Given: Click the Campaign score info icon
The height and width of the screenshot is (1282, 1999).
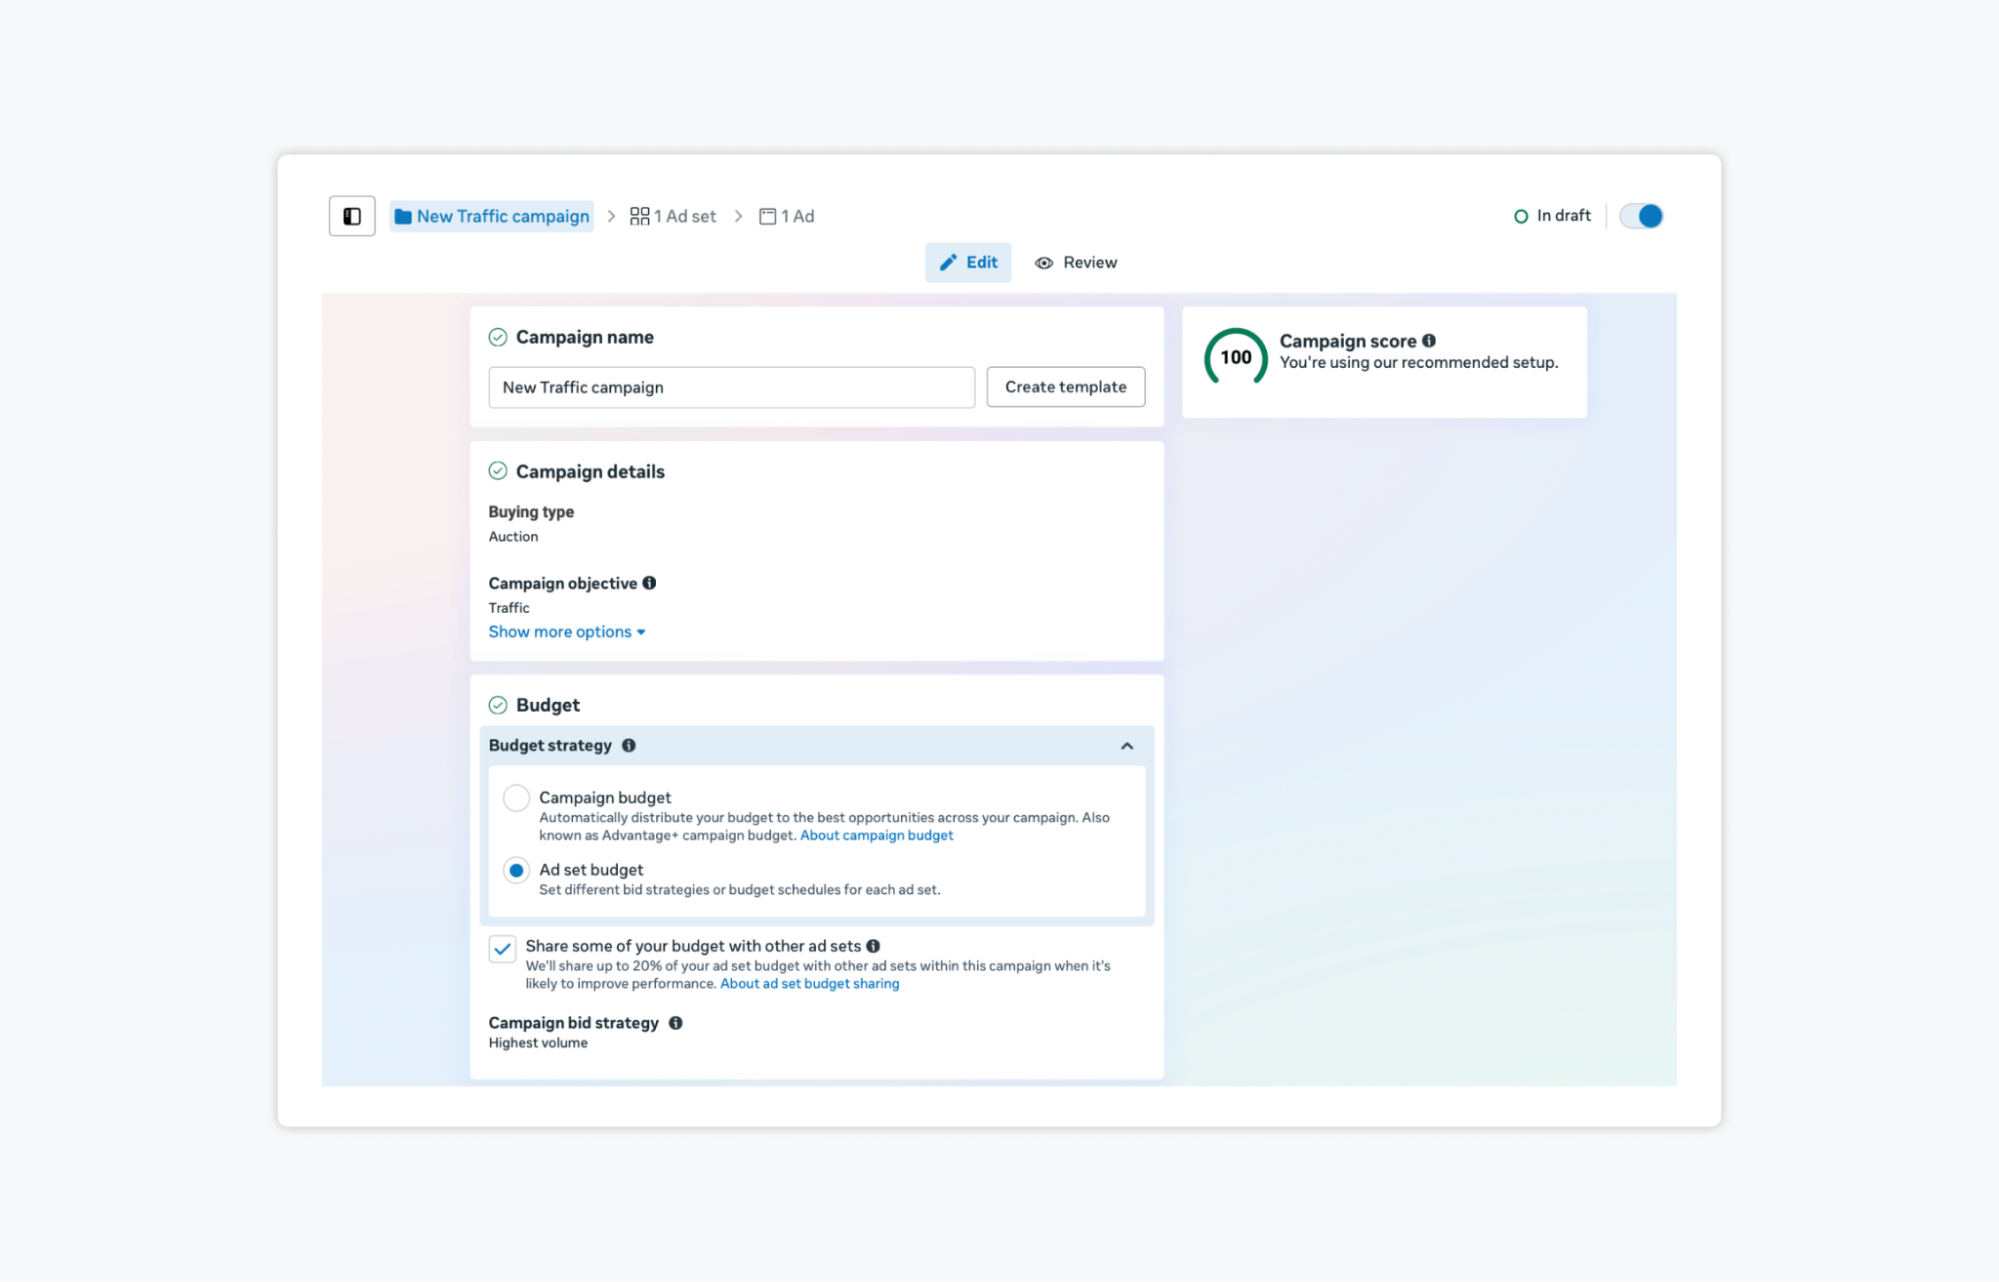Looking at the screenshot, I should (x=1429, y=341).
